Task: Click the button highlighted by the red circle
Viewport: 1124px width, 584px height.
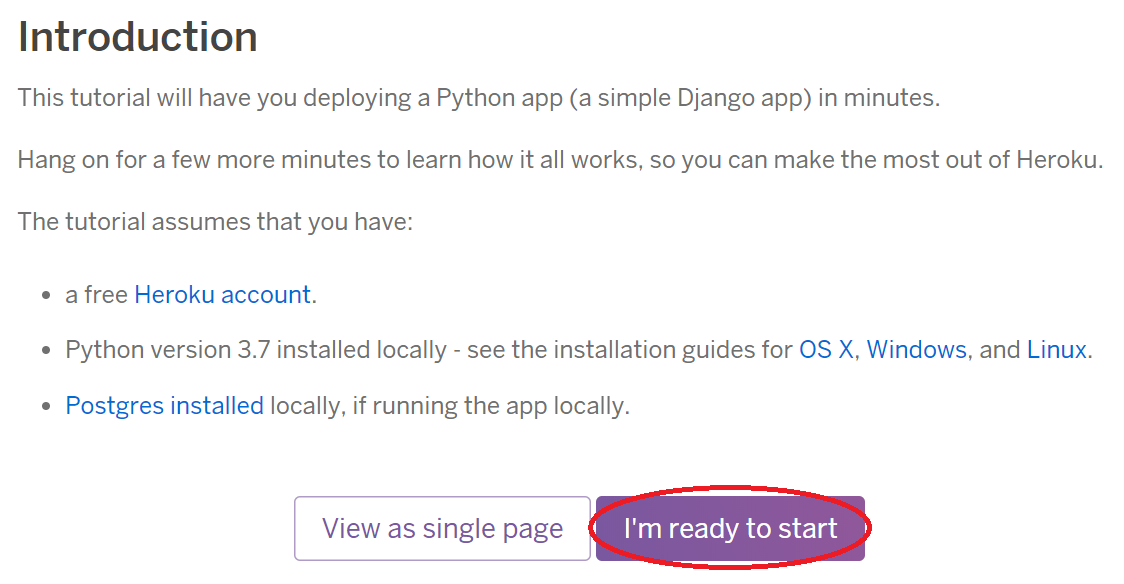Action: pyautogui.click(x=731, y=528)
